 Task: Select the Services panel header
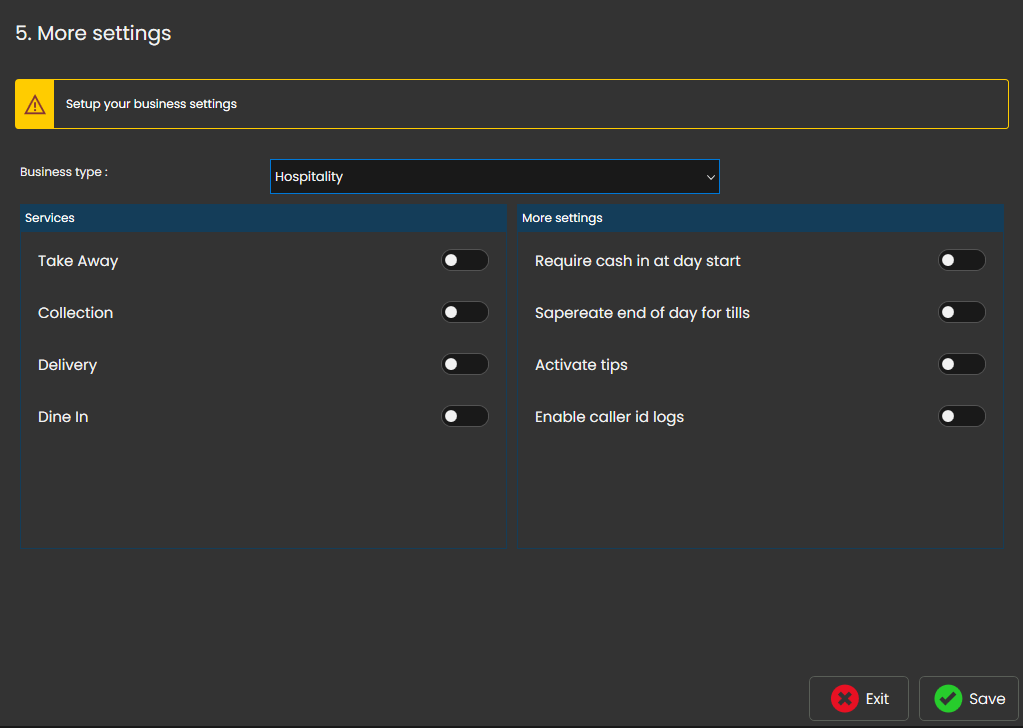(x=263, y=218)
